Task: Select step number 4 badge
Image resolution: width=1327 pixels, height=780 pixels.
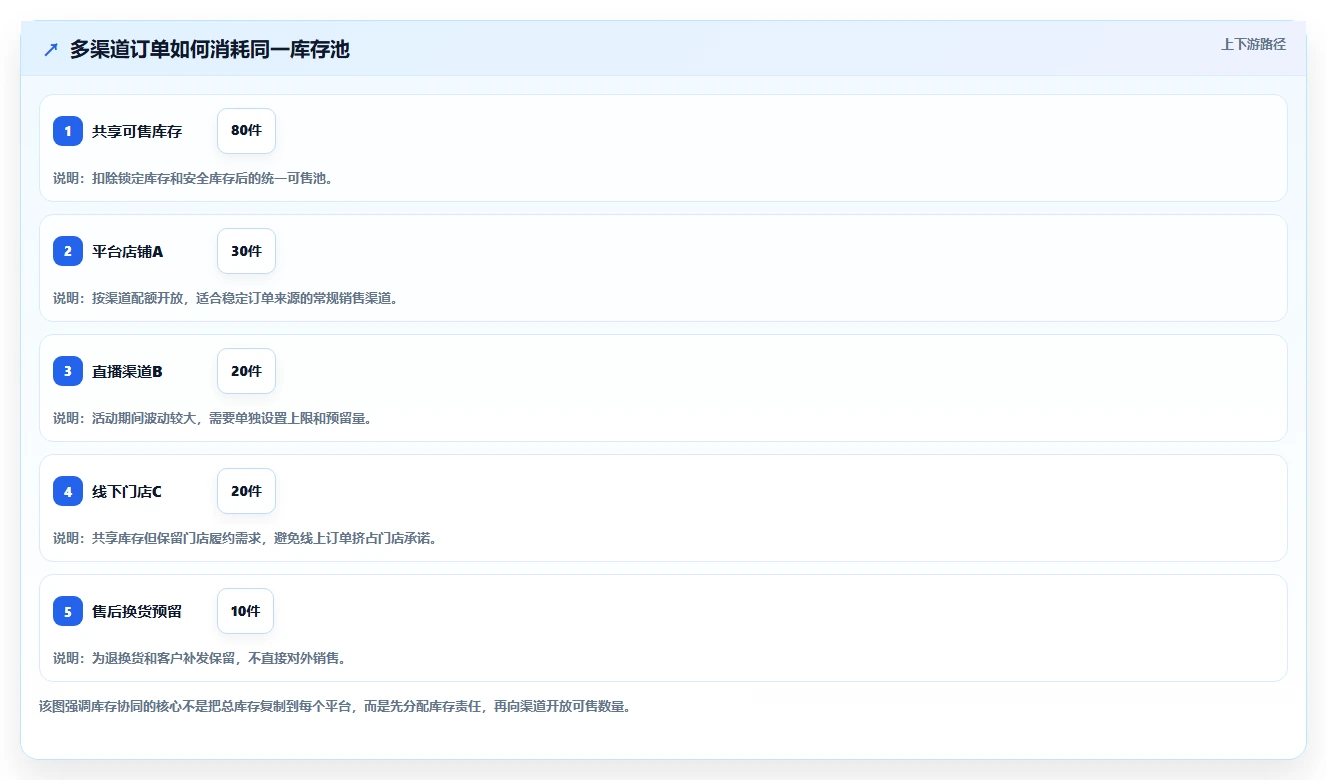Action: pyautogui.click(x=68, y=491)
